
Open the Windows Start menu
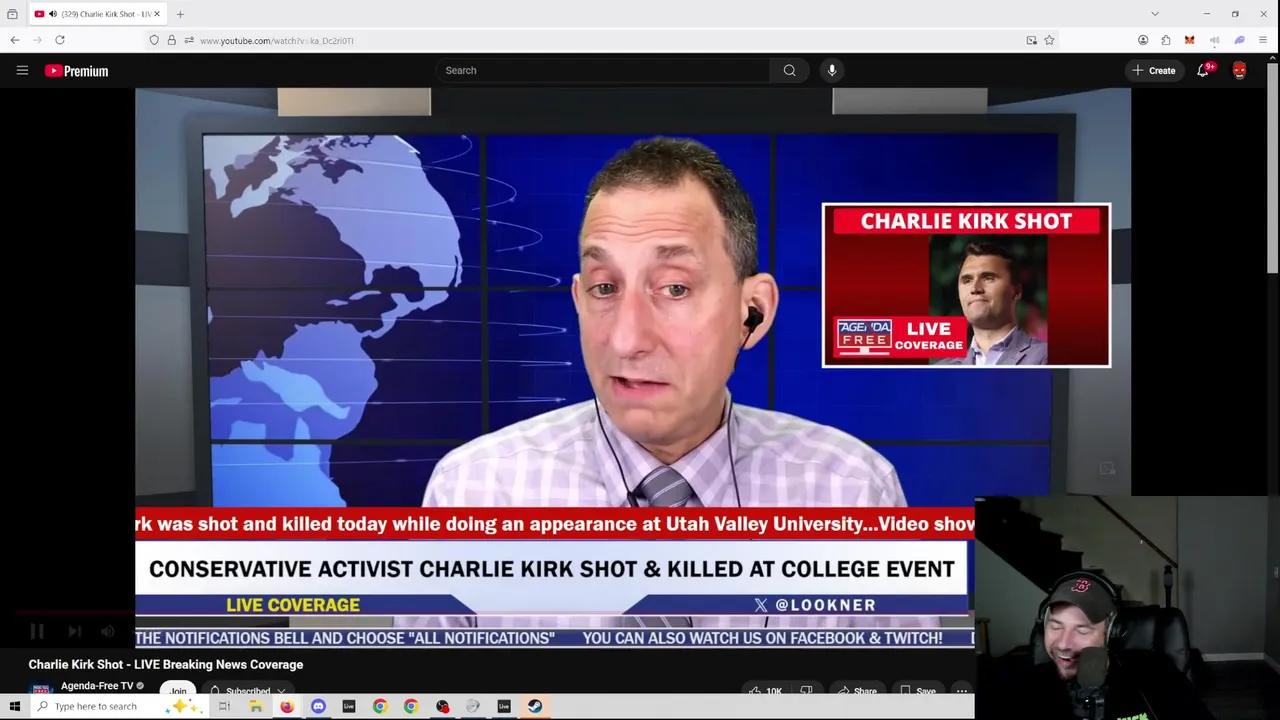pyautogui.click(x=14, y=706)
